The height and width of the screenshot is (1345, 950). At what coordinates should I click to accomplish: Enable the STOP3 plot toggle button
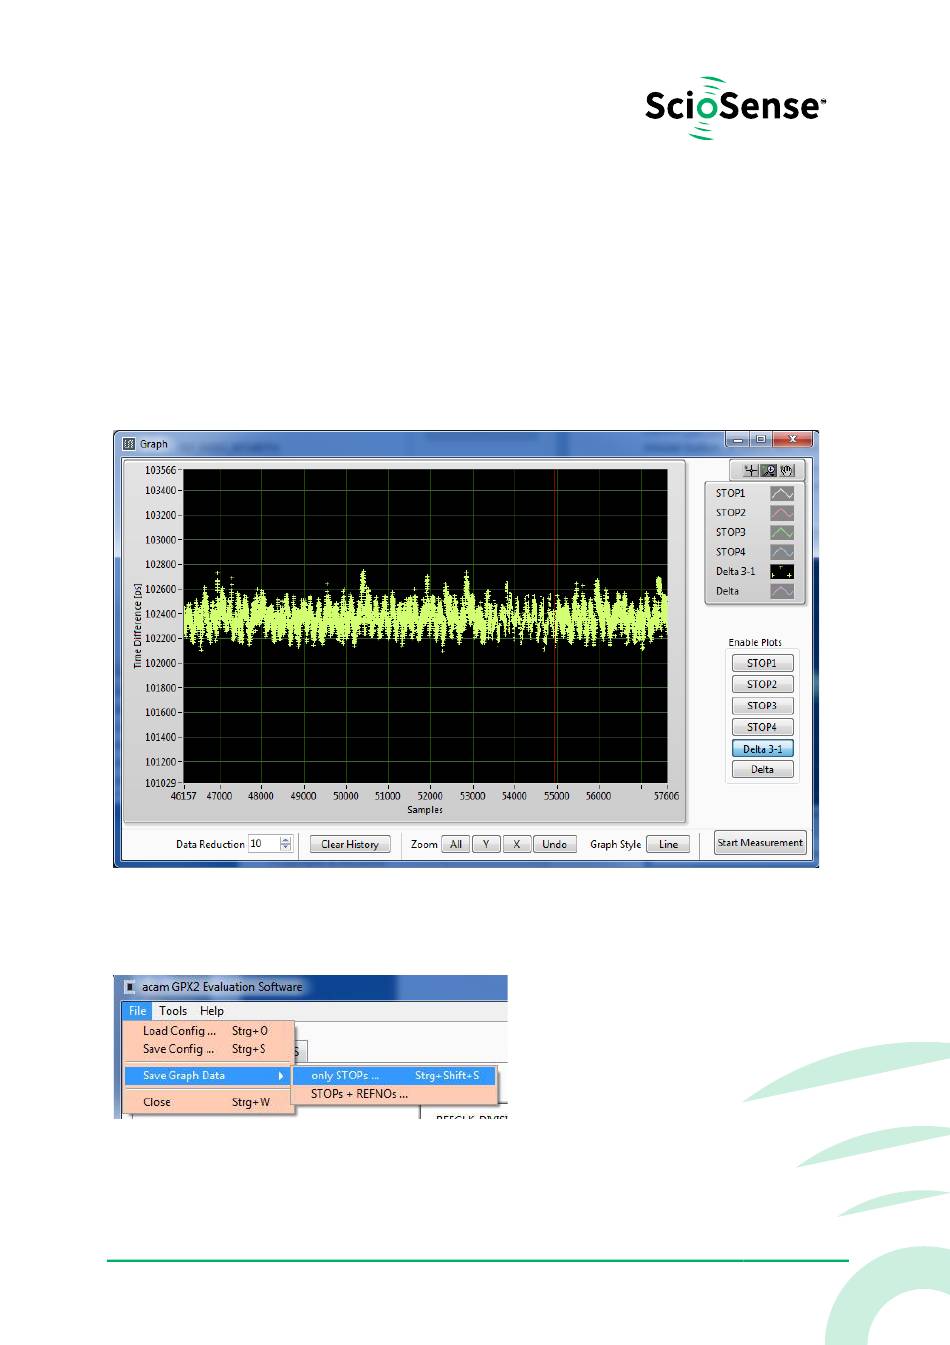762,706
